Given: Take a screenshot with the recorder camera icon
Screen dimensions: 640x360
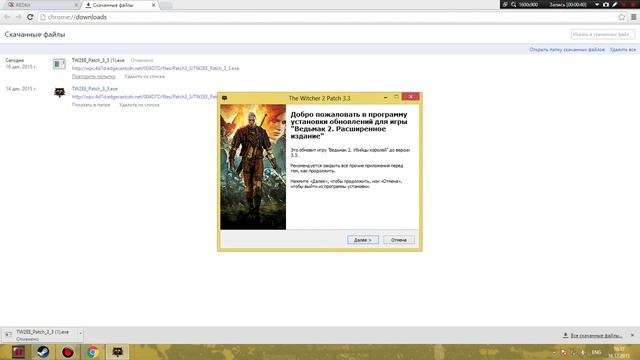Looking at the screenshot, I should point(606,4).
